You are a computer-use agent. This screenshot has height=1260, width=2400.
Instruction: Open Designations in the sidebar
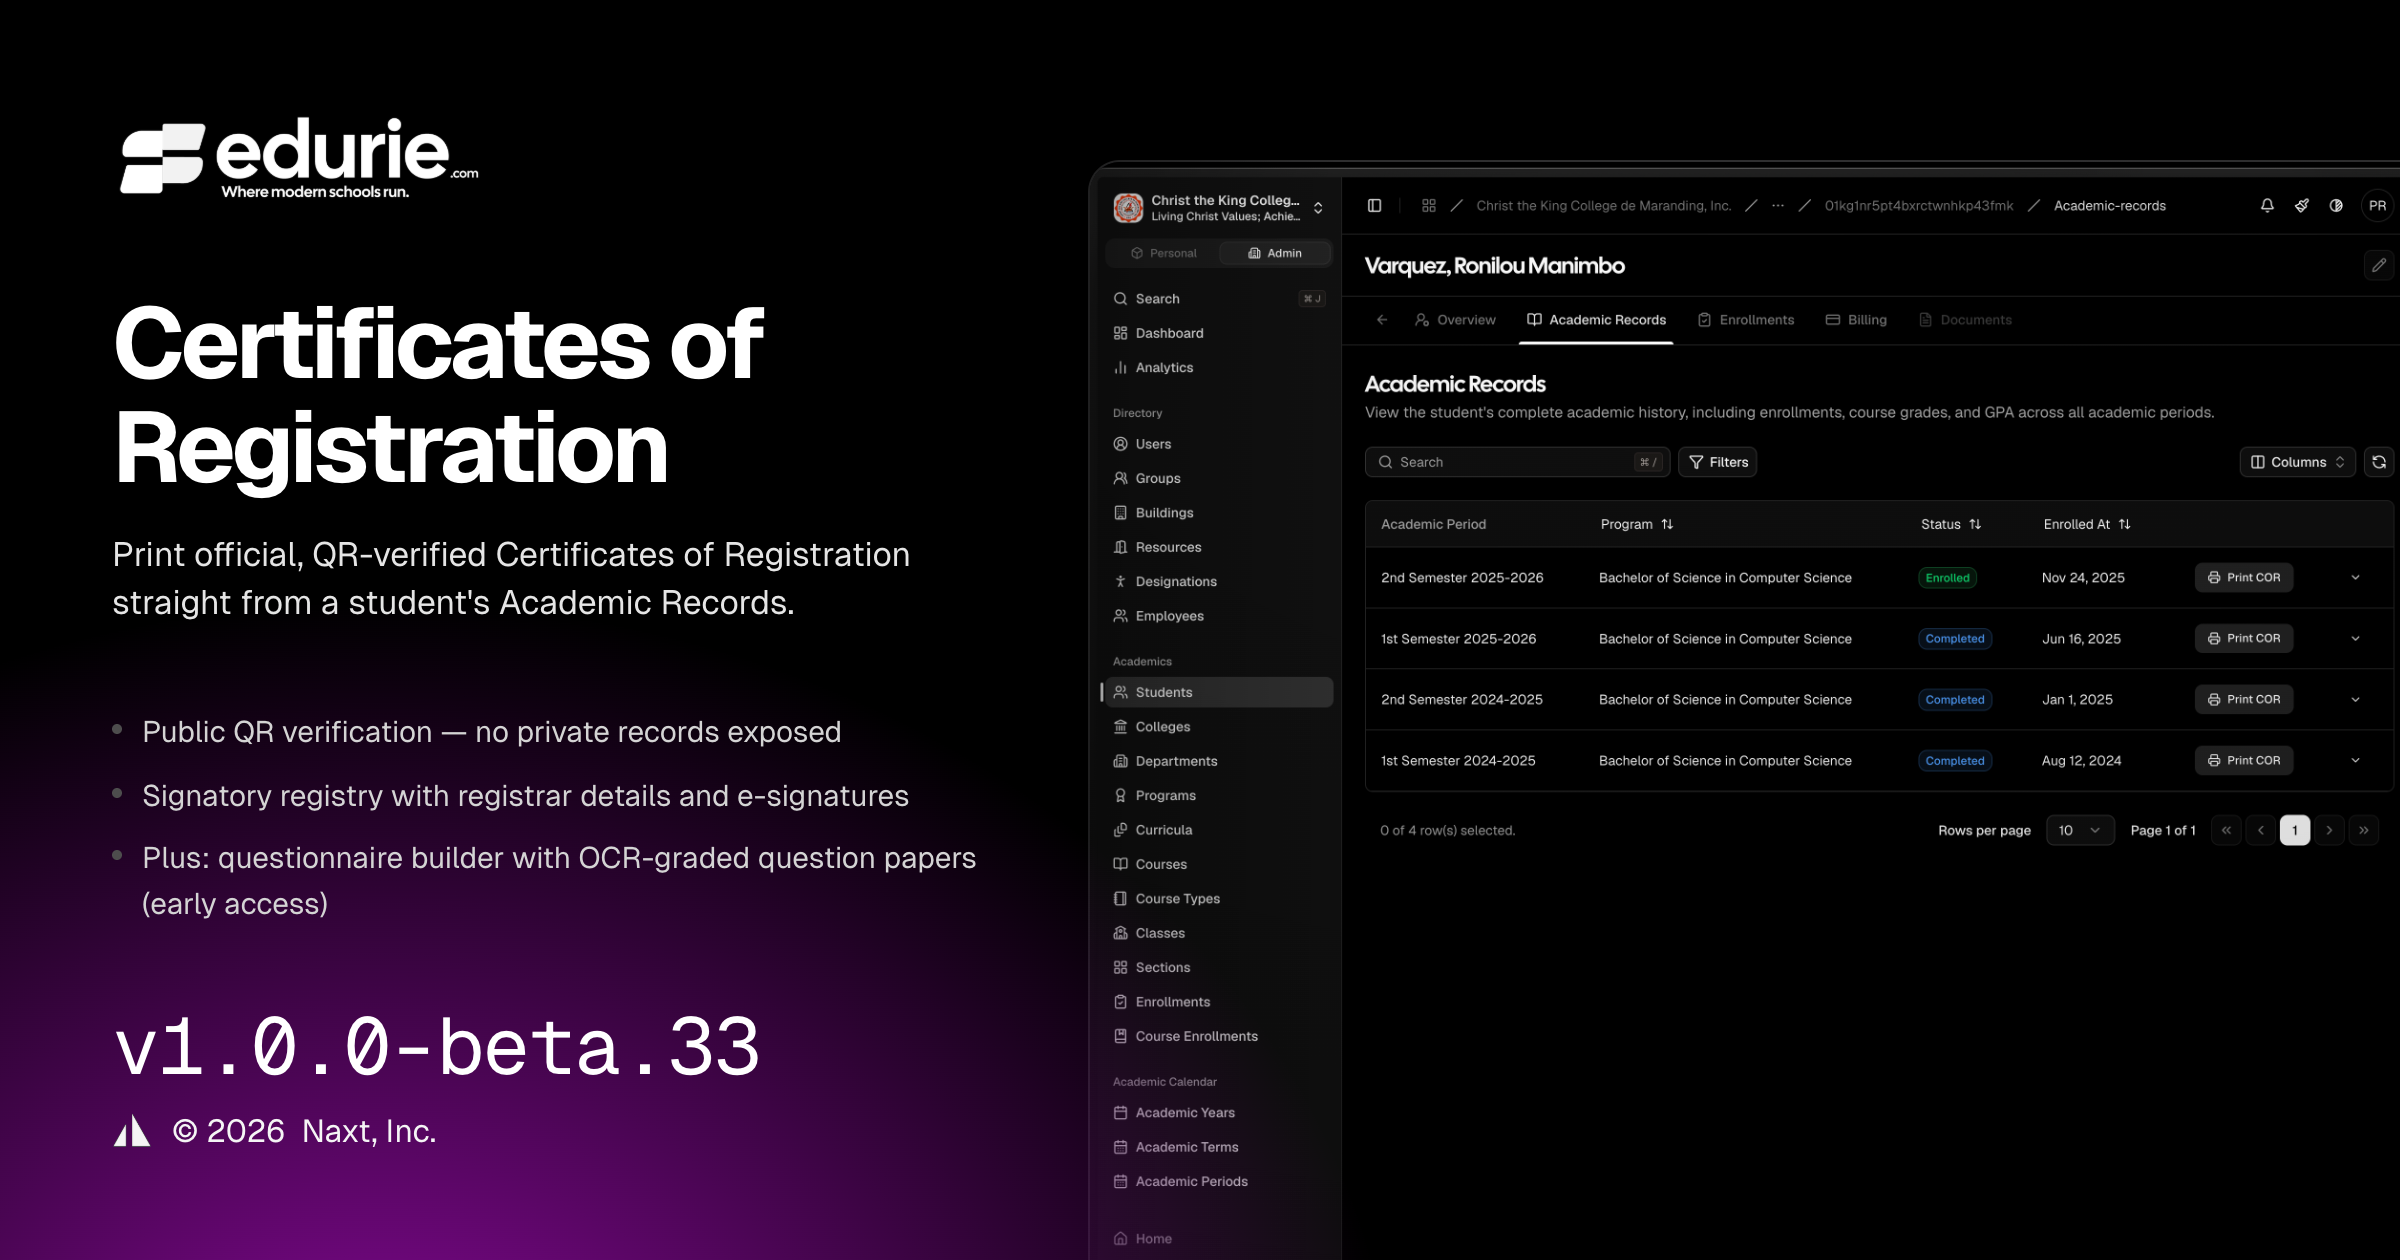[x=1219, y=582]
